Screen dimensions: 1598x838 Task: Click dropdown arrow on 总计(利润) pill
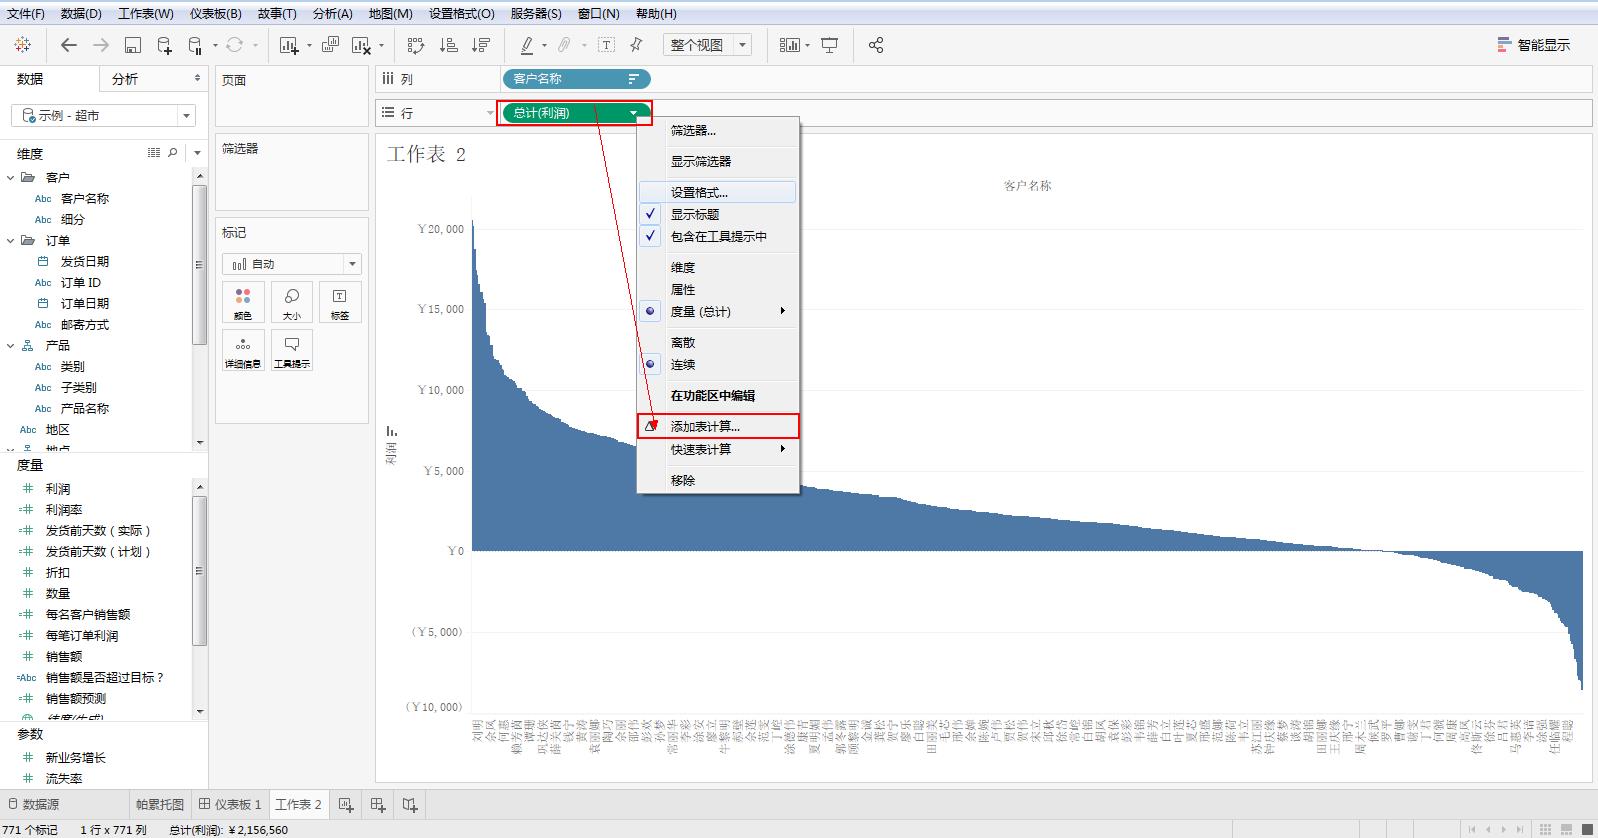point(634,113)
